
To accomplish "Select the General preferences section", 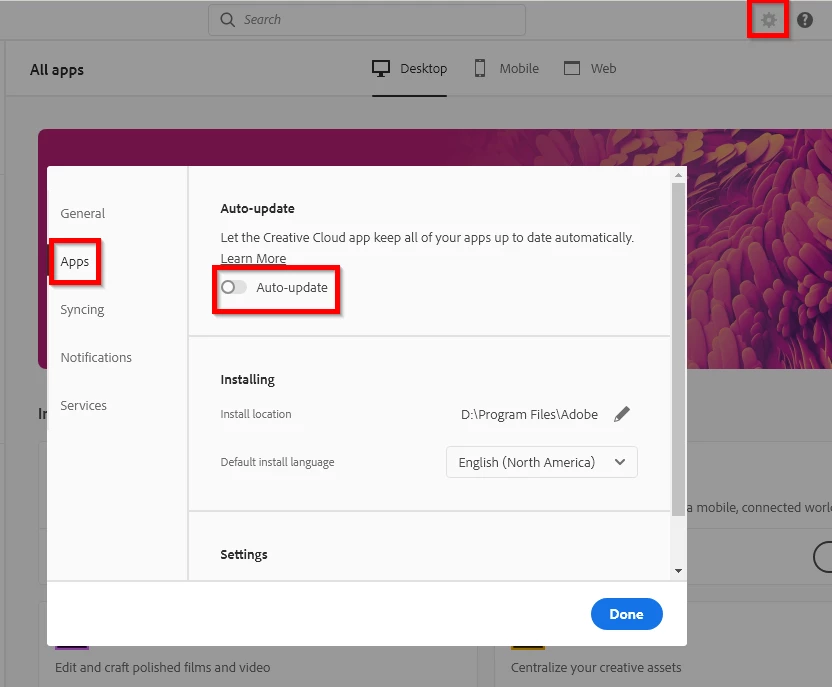I will 83,213.
